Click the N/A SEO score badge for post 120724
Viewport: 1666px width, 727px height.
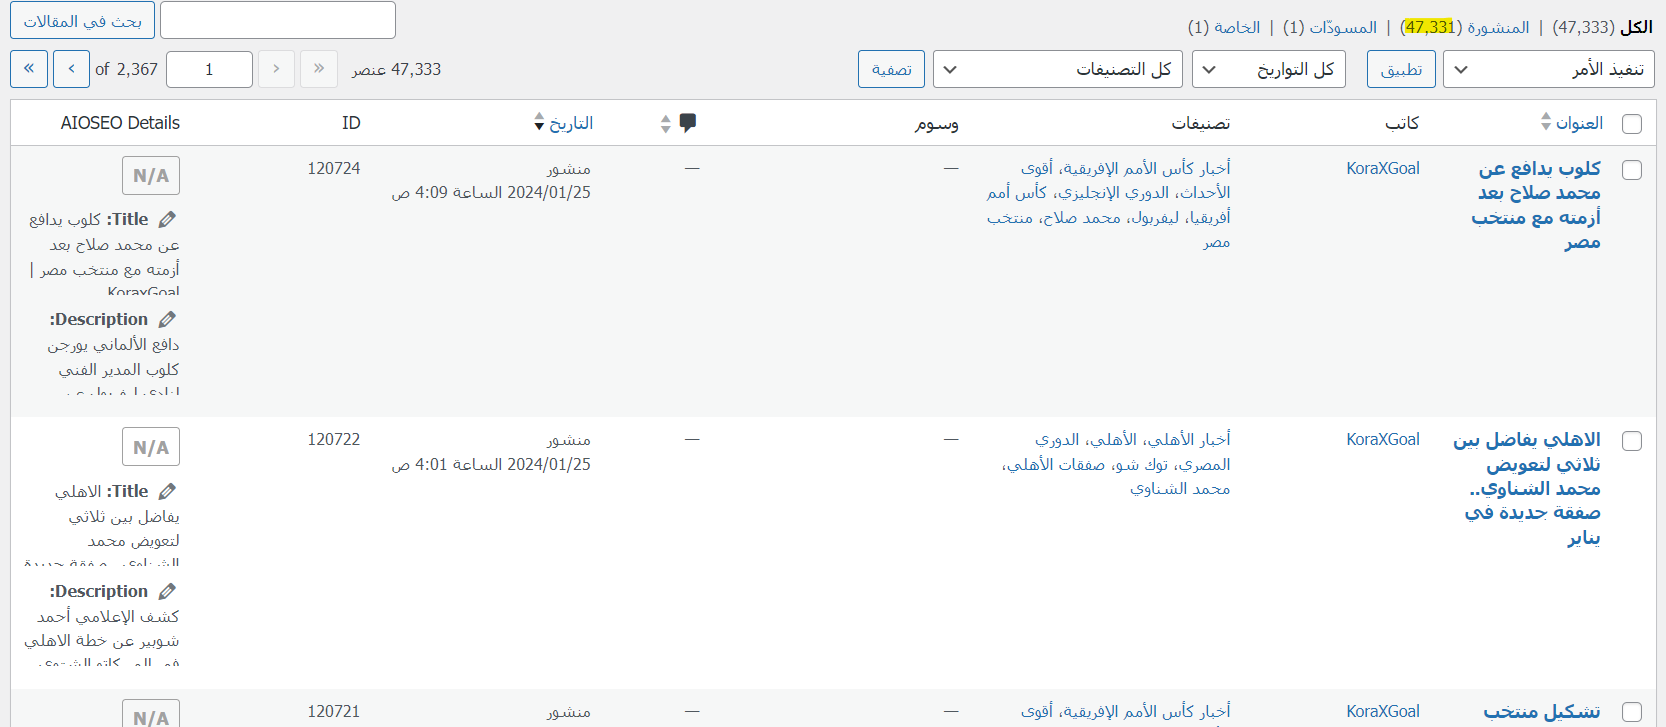[x=151, y=176]
